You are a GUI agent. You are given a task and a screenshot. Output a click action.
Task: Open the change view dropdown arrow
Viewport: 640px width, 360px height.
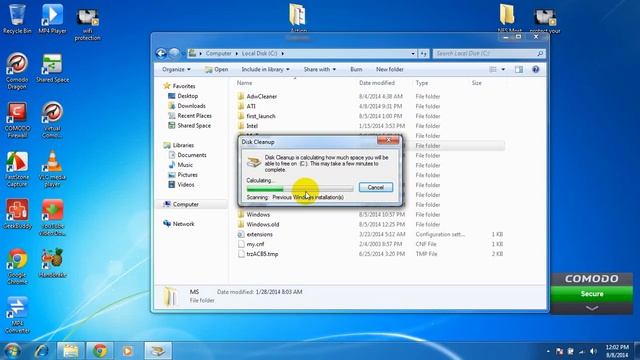[x=503, y=69]
